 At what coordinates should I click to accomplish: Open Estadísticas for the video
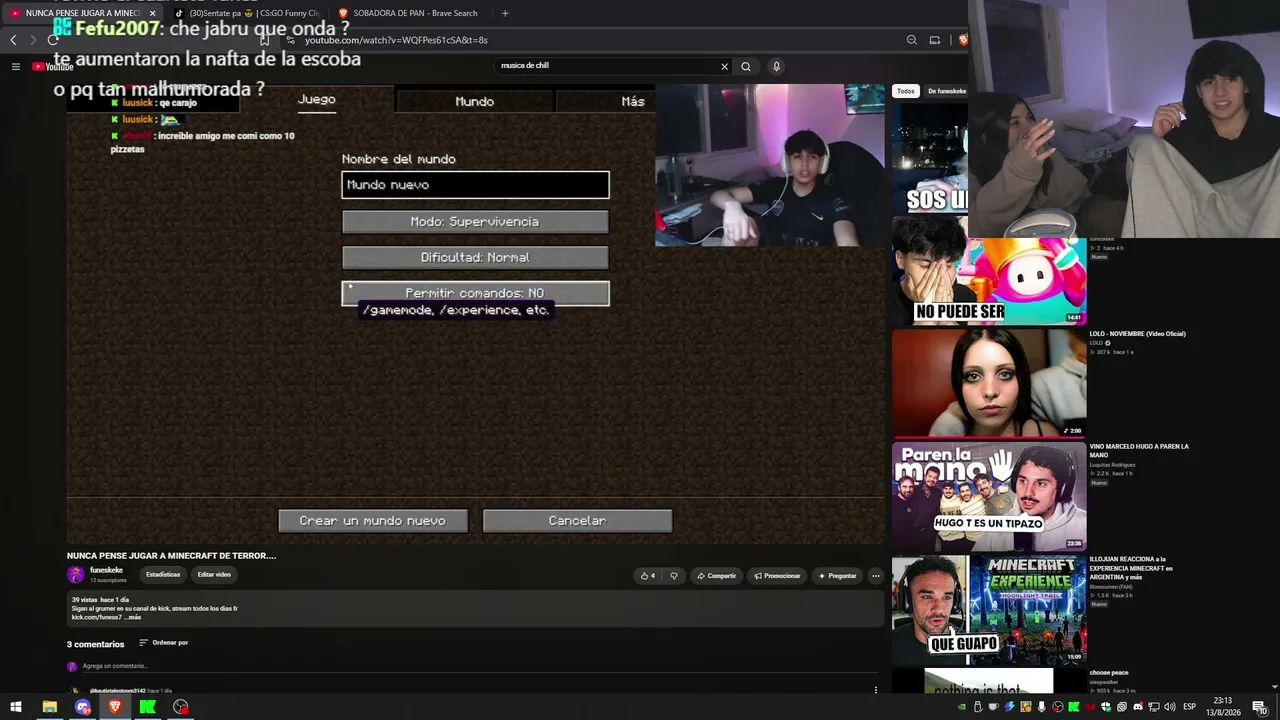163,575
